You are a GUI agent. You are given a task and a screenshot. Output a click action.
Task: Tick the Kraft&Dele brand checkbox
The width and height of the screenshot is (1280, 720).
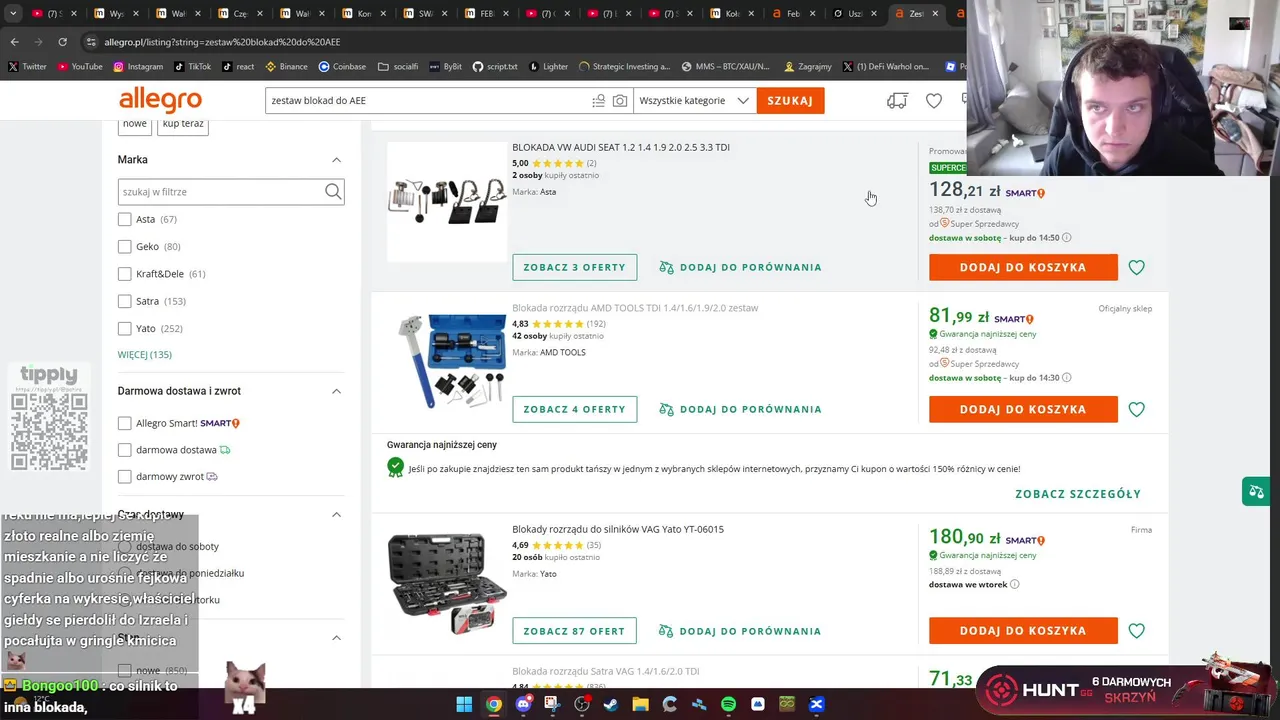(124, 274)
